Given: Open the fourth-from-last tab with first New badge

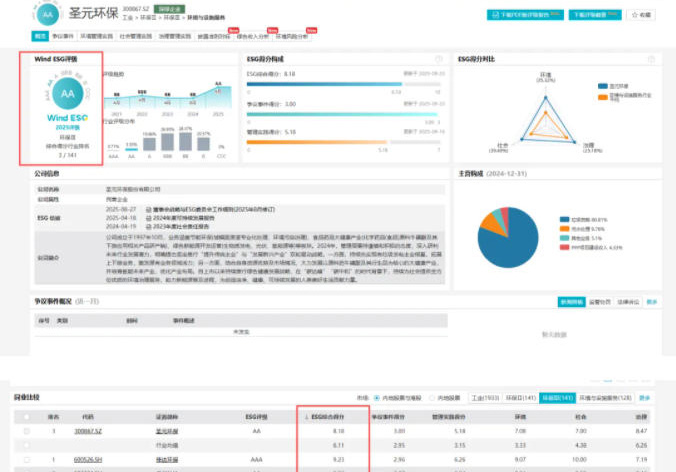Looking at the screenshot, I should click(x=214, y=36).
